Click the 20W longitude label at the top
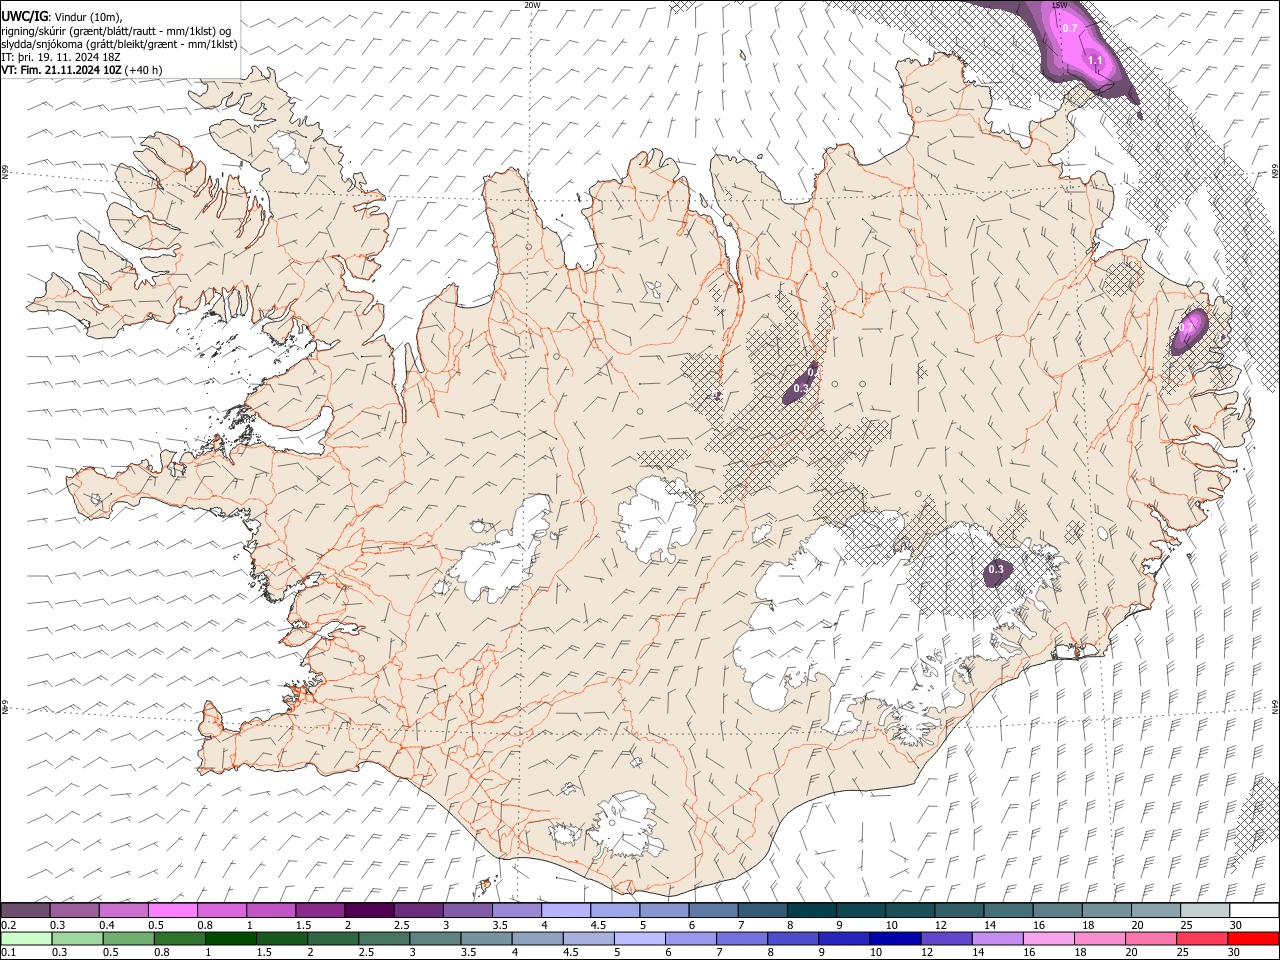The image size is (1280, 960). coord(532,5)
